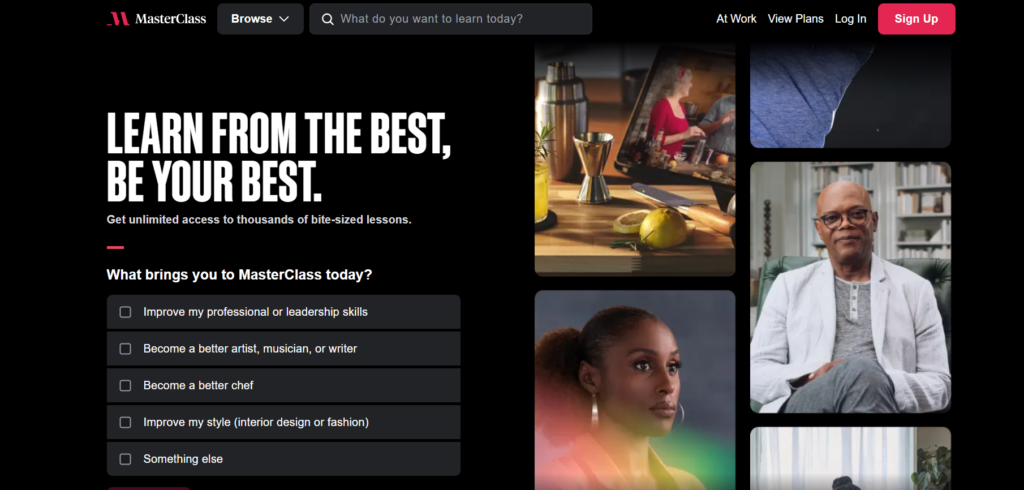The height and width of the screenshot is (490, 1024).
Task: Open the At Work page
Action: coord(736,19)
